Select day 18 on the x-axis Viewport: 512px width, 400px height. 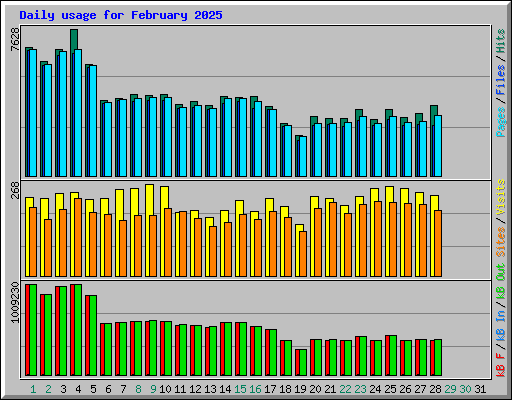(x=285, y=389)
